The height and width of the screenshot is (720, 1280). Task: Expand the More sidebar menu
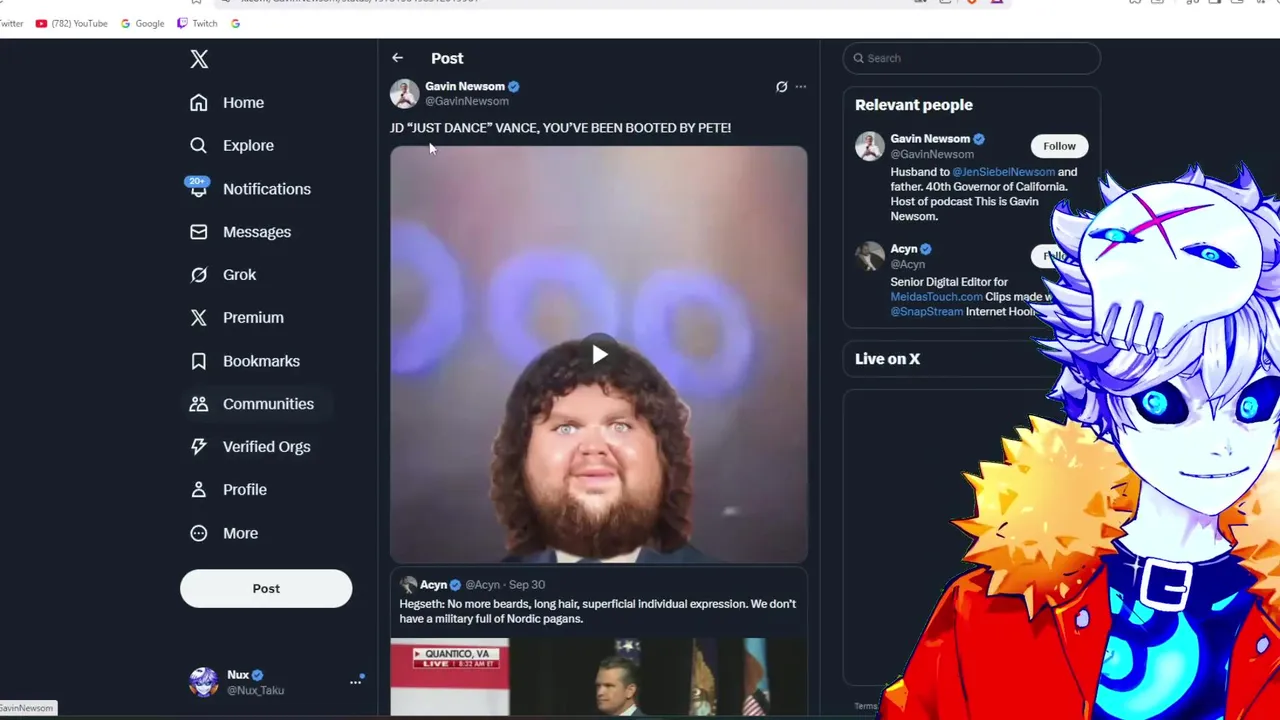[x=240, y=533]
